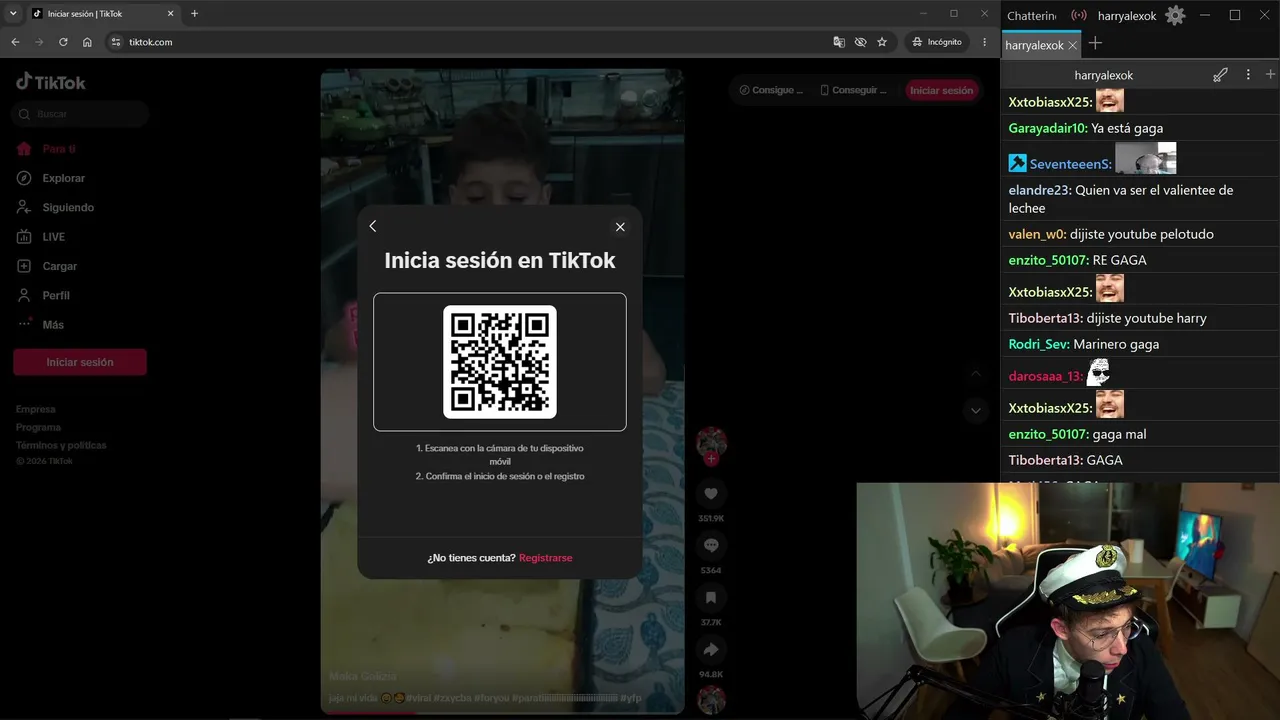Click the top-right Iniciar sesión button
This screenshot has height=720, width=1280.
941,90
